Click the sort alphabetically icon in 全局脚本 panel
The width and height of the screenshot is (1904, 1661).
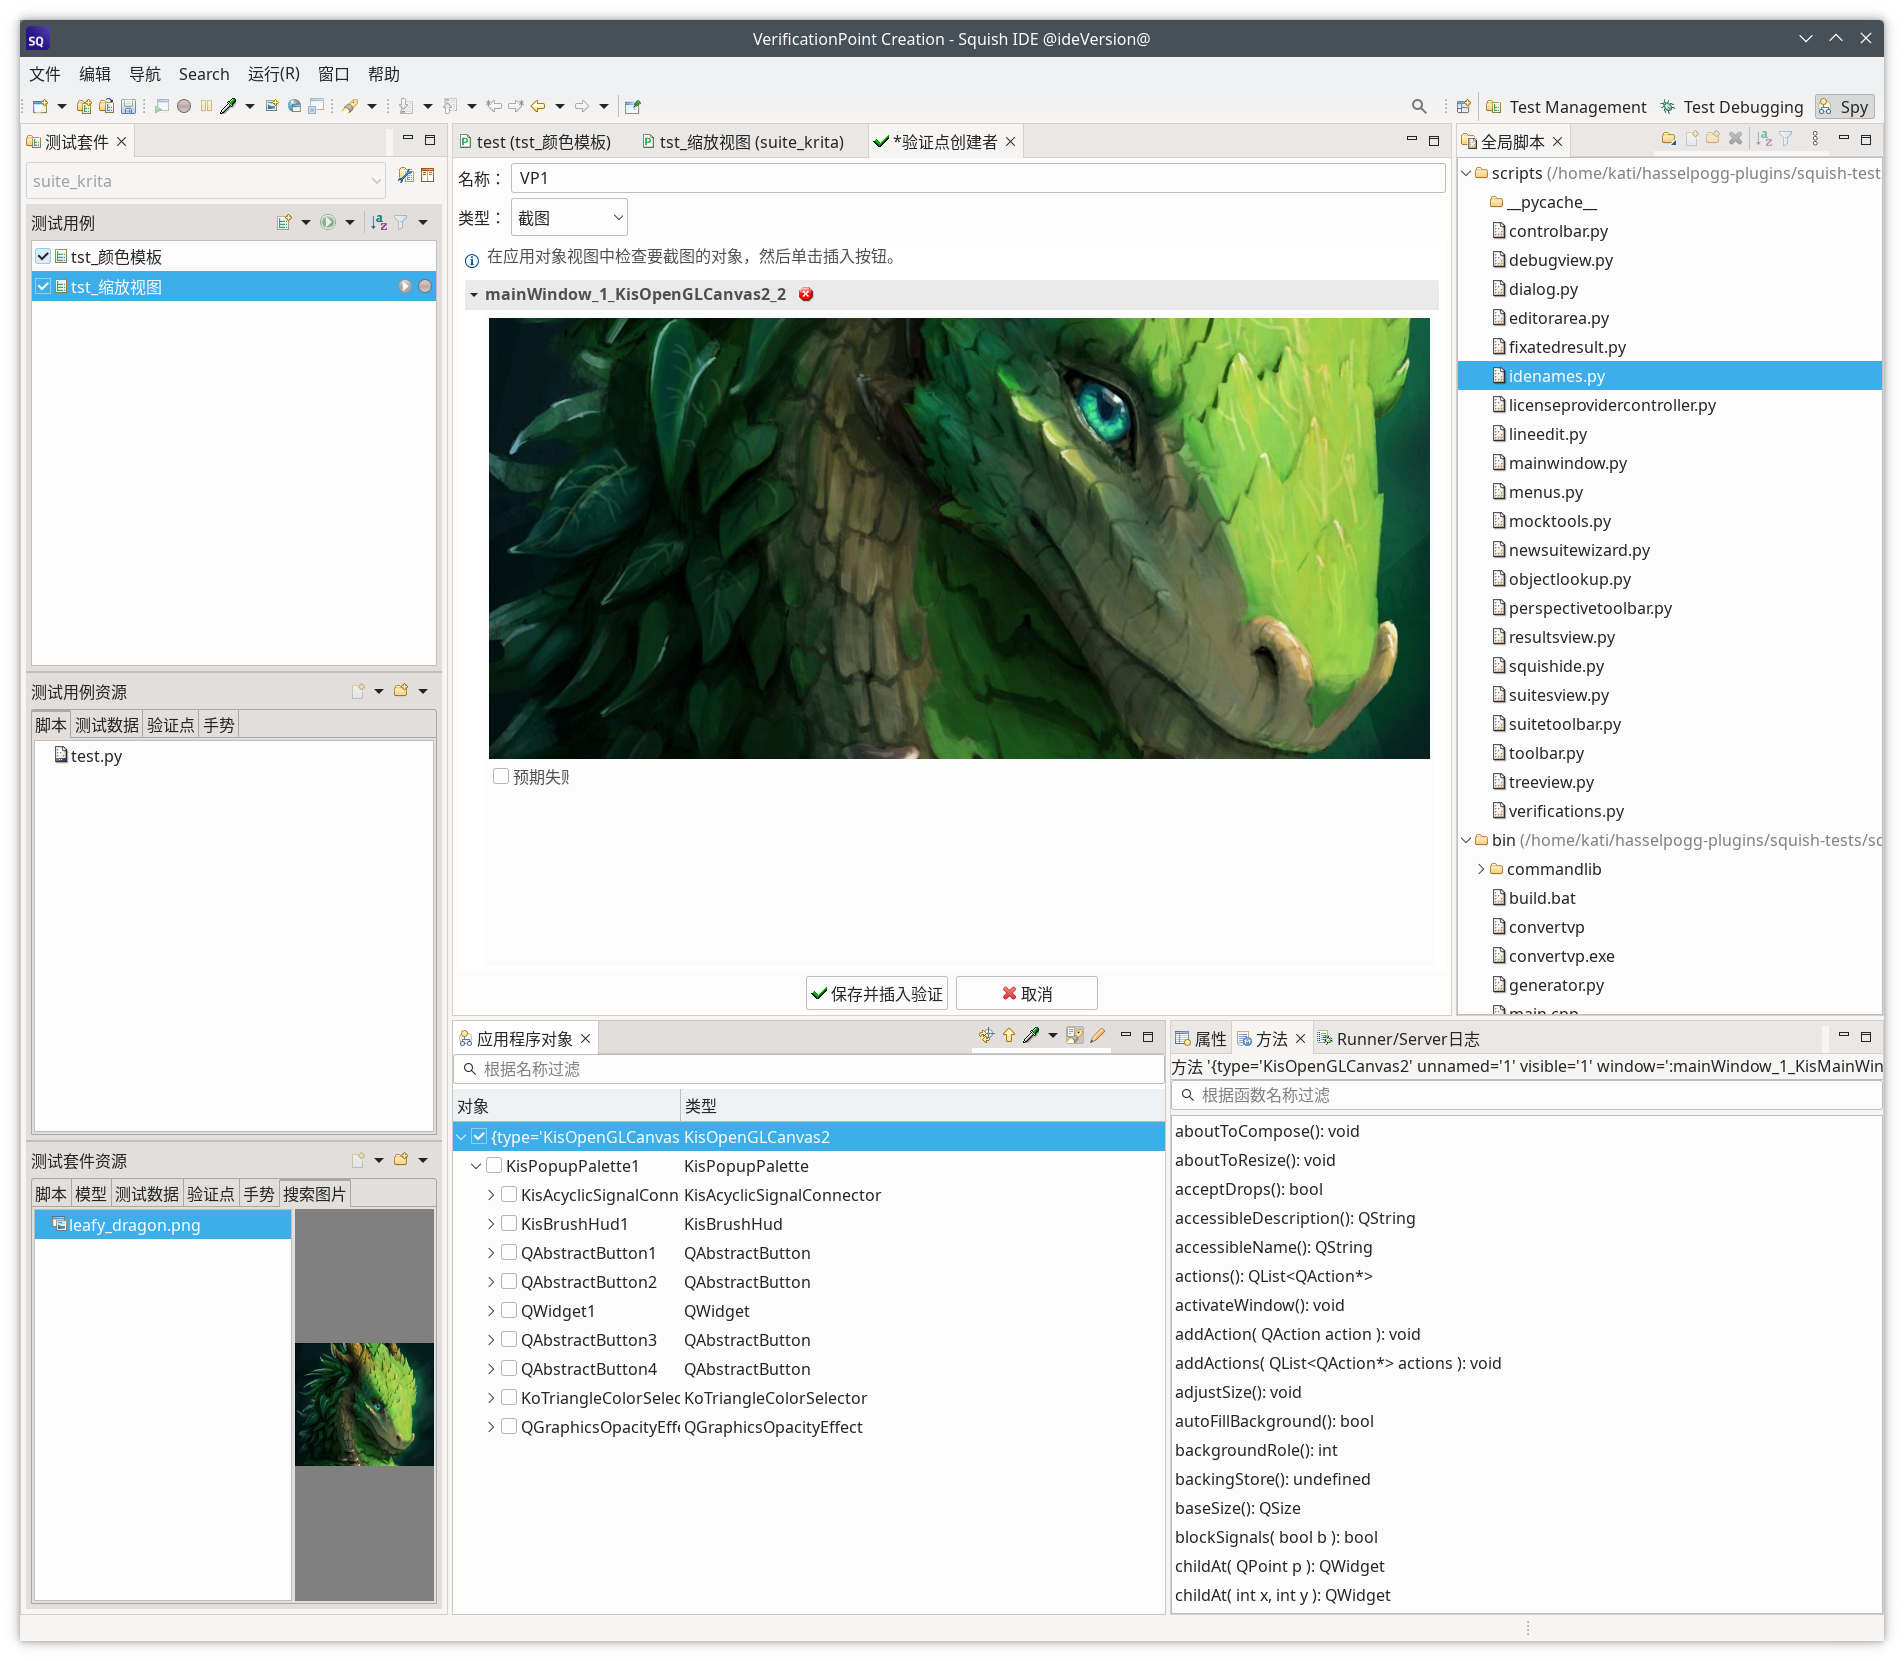tap(1763, 139)
